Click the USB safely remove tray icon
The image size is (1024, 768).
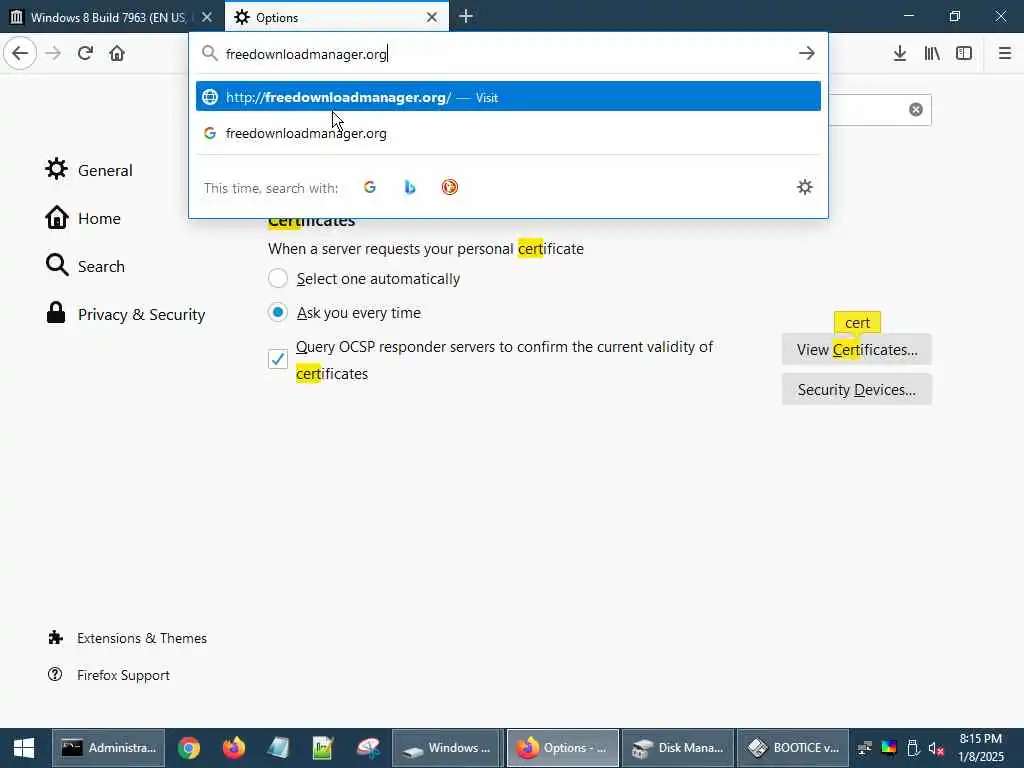coord(913,748)
